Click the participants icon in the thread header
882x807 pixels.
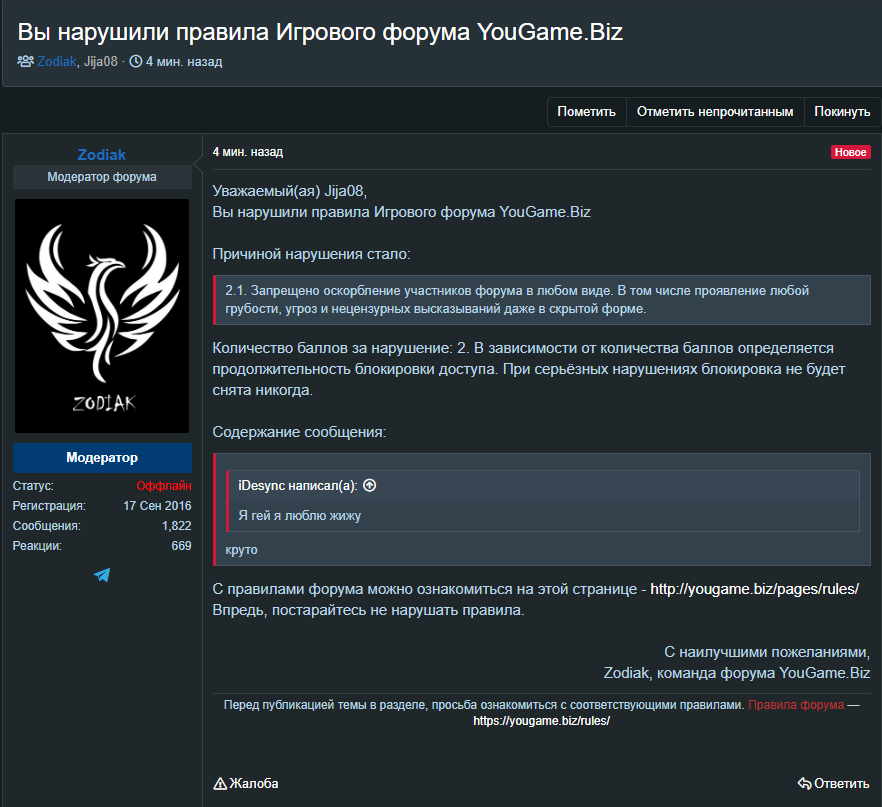pos(24,61)
